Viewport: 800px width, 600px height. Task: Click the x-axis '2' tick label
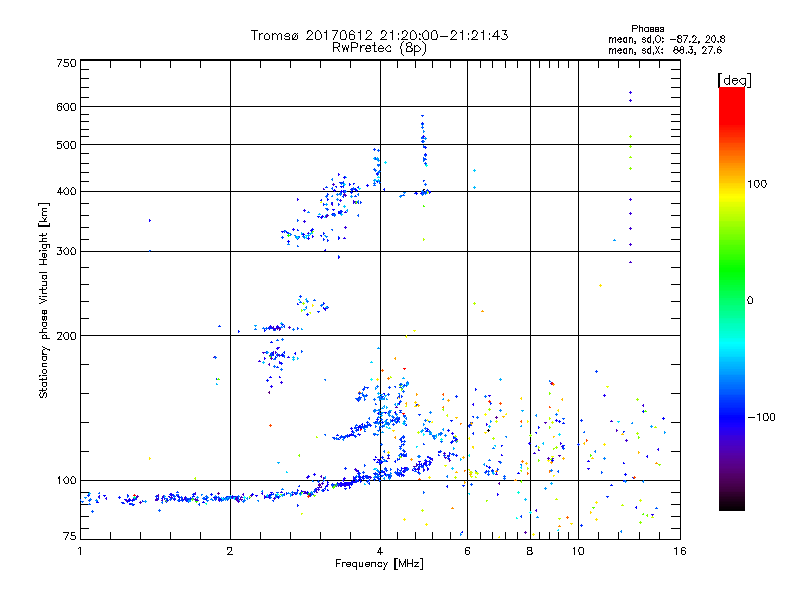coord(230,551)
